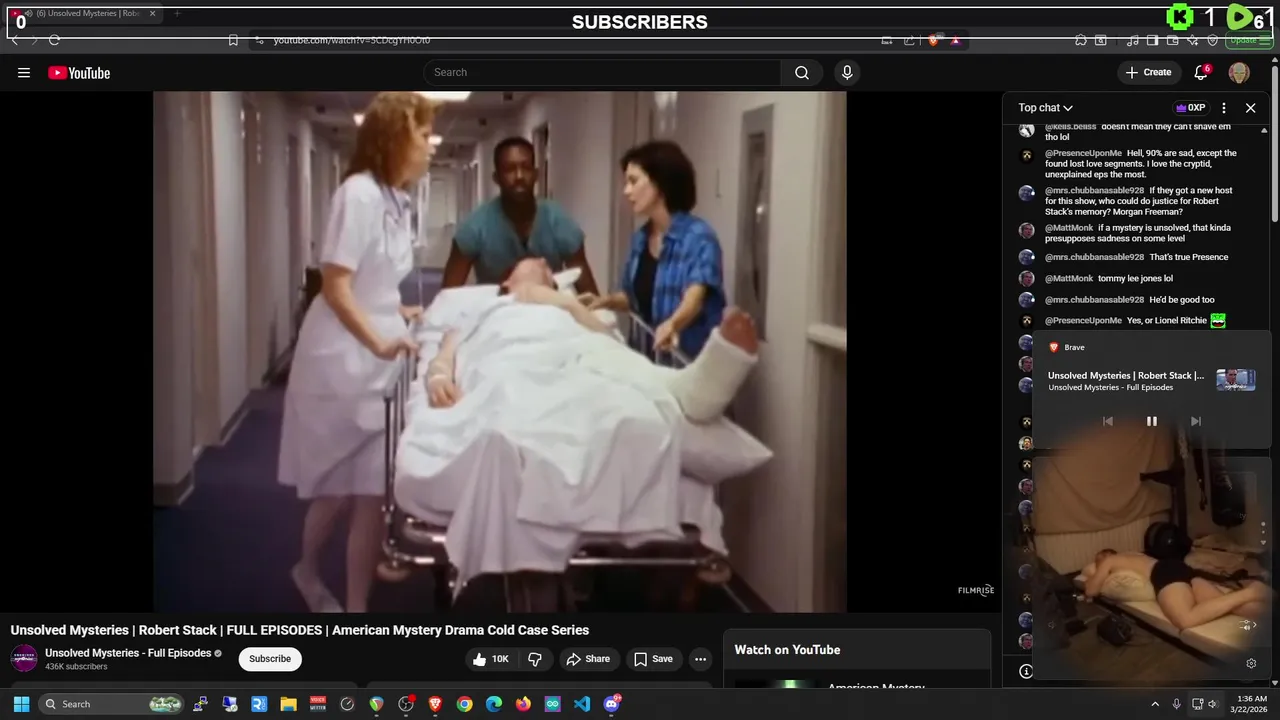Open Microsoft Edge from the taskbar
Viewport: 1280px width, 720px height.
pyautogui.click(x=494, y=704)
